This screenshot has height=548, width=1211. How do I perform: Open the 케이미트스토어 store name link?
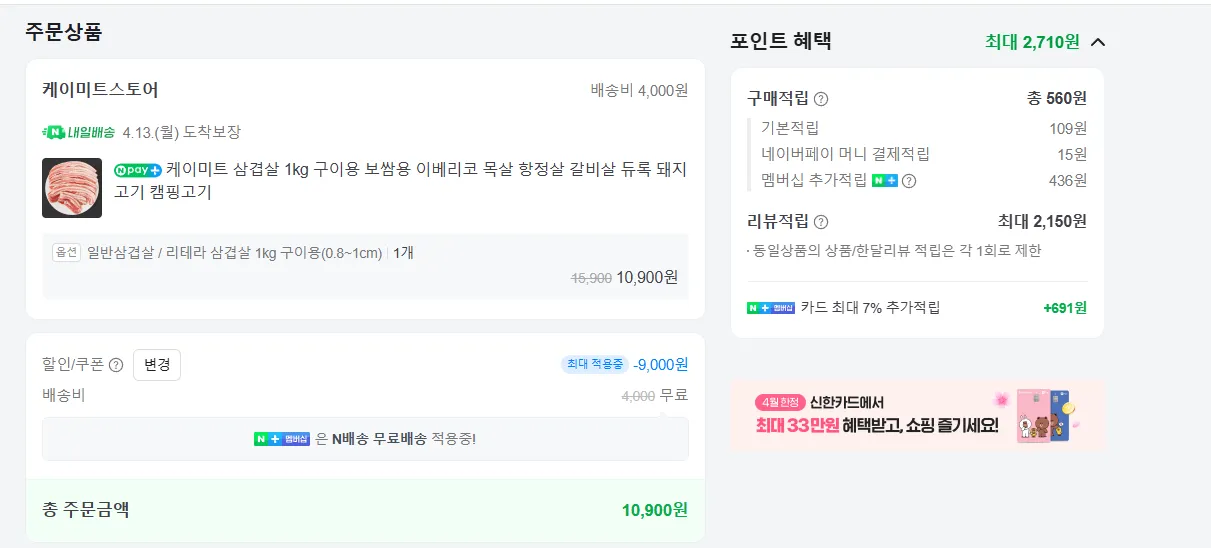pyautogui.click(x=100, y=90)
